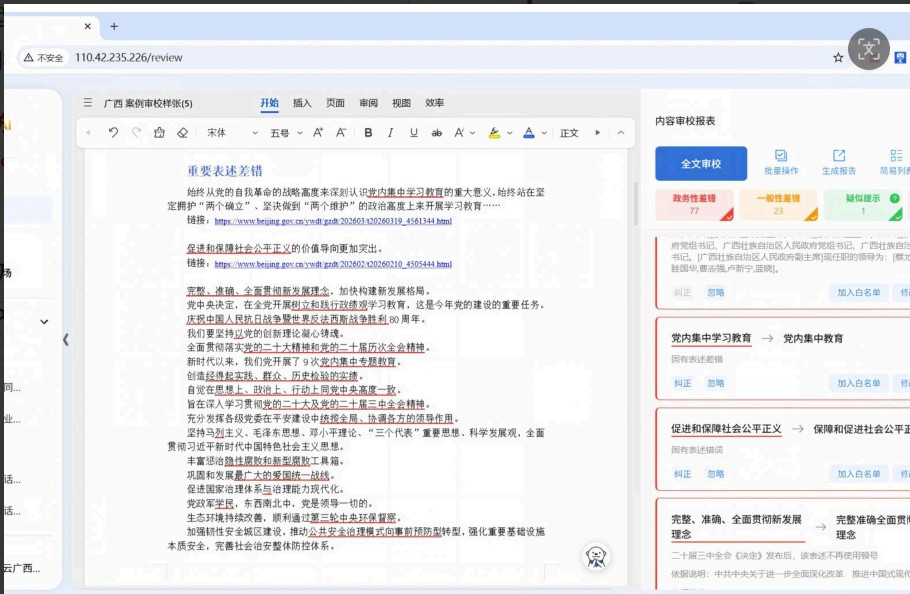Screen dimensions: 910x594
Task: Click the eraser clear-formatting icon
Action: click(x=182, y=133)
